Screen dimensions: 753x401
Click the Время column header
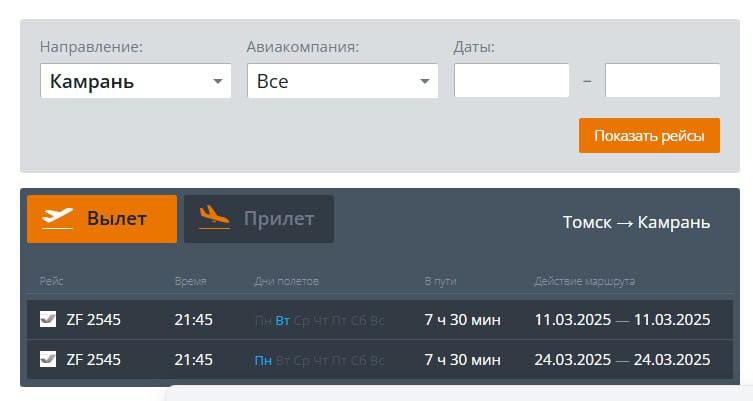point(190,281)
